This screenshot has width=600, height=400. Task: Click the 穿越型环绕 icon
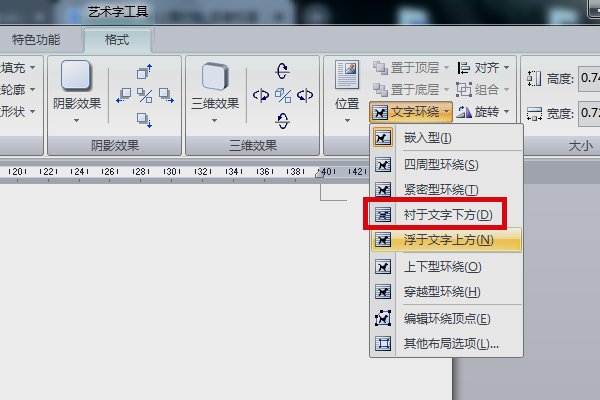(x=383, y=292)
